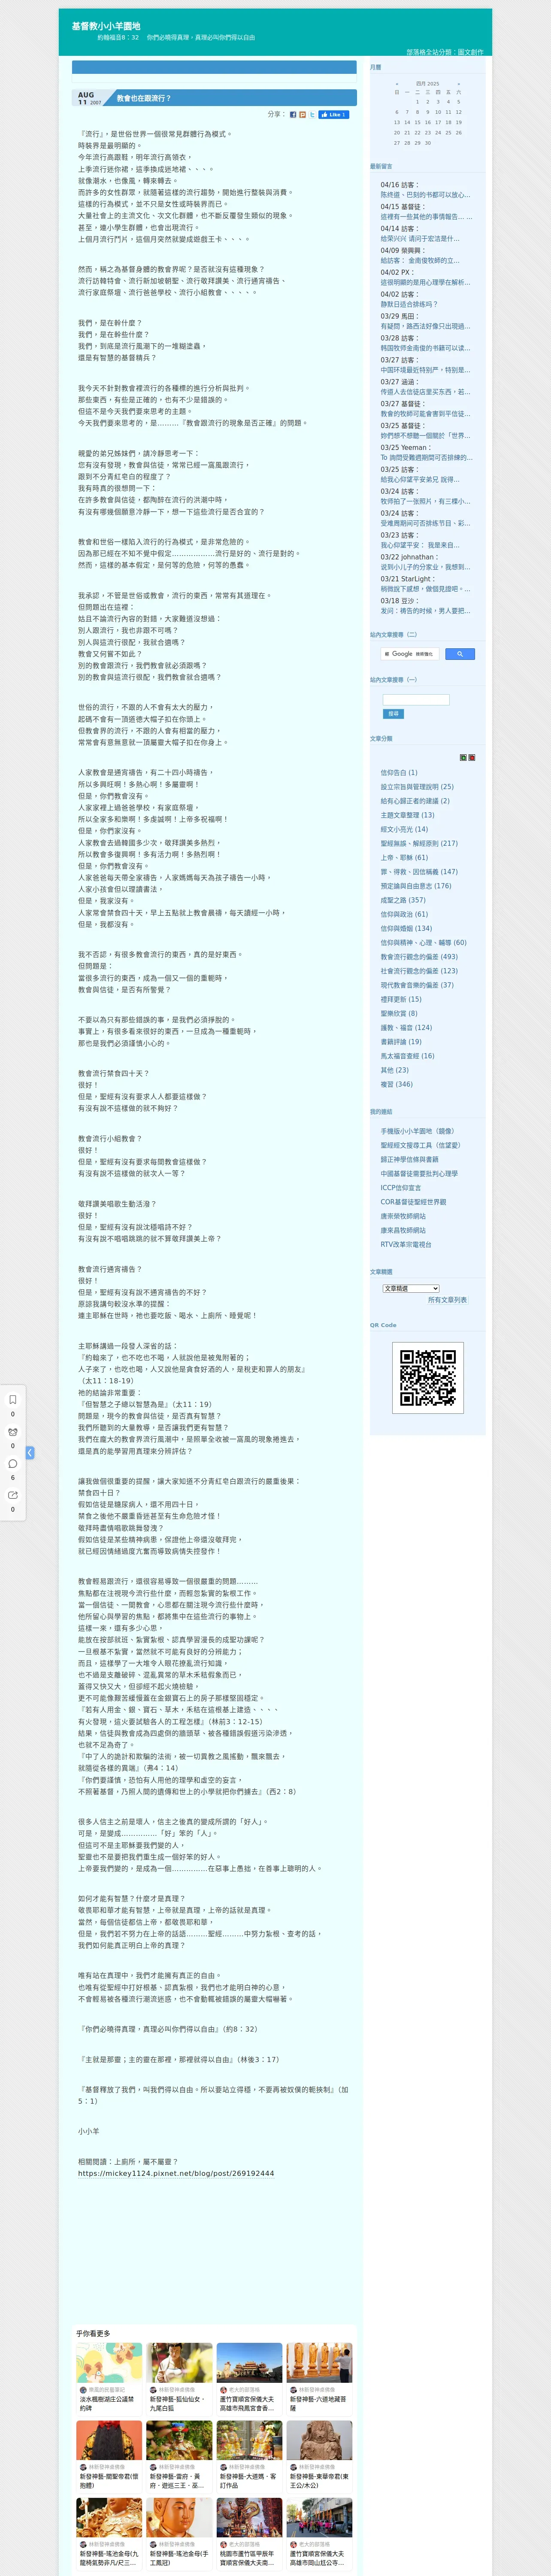The width and height of the screenshot is (551, 2576).
Task: Click the 部落格全站分類:圖文創作 link
Action: 444,52
